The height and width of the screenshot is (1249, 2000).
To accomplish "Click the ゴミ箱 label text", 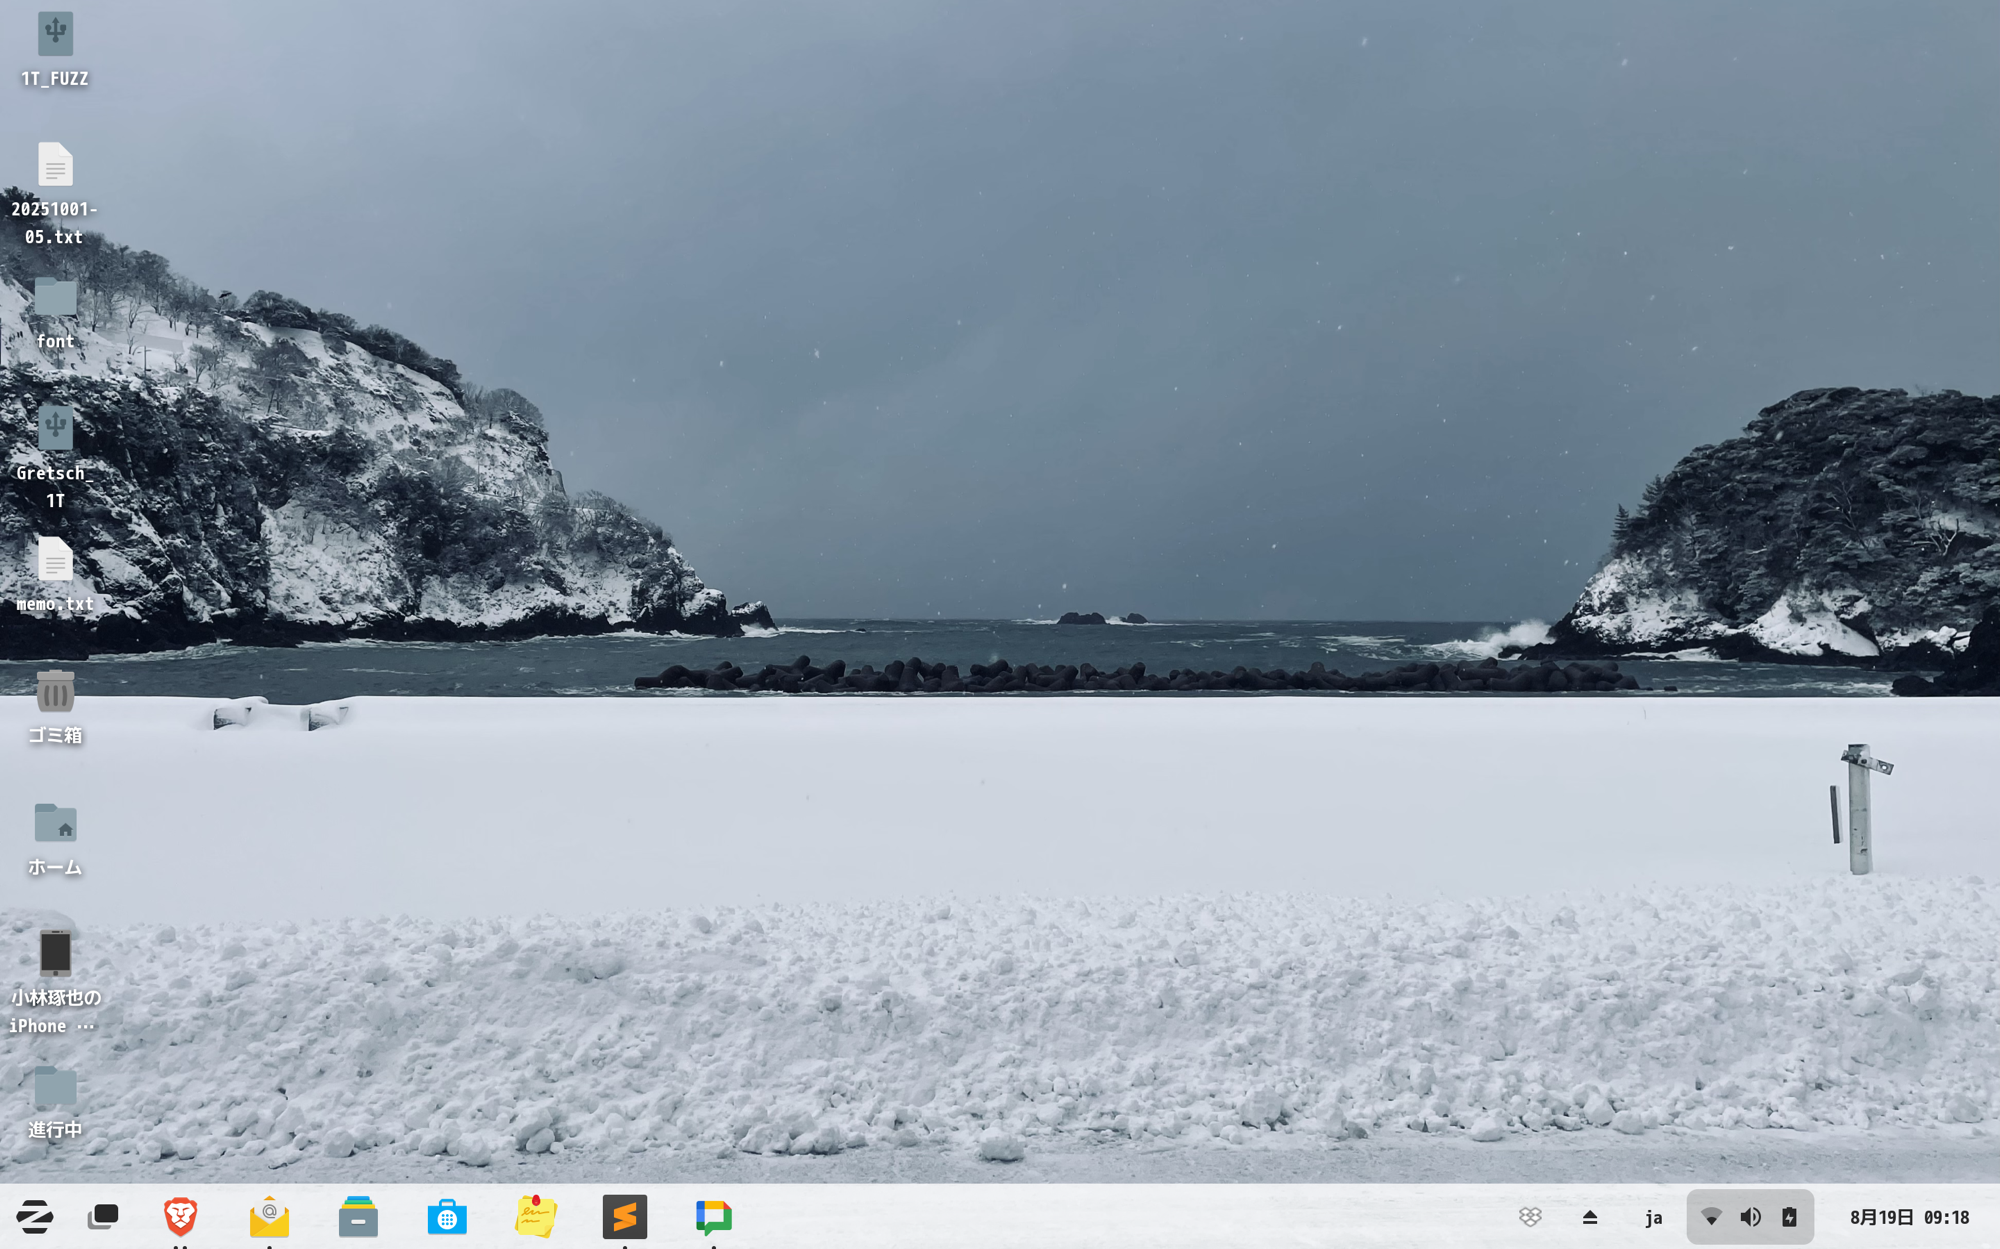I will (55, 735).
